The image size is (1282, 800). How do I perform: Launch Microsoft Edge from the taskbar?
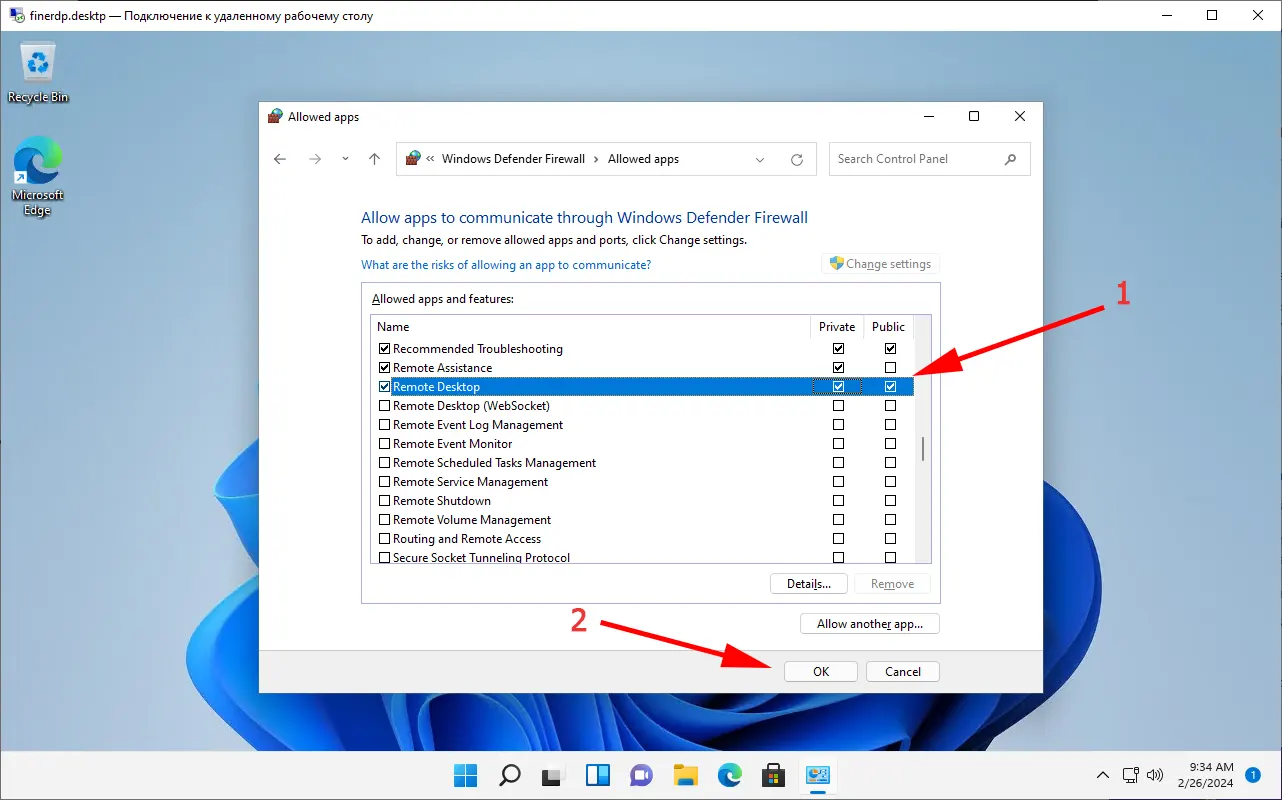pos(729,776)
